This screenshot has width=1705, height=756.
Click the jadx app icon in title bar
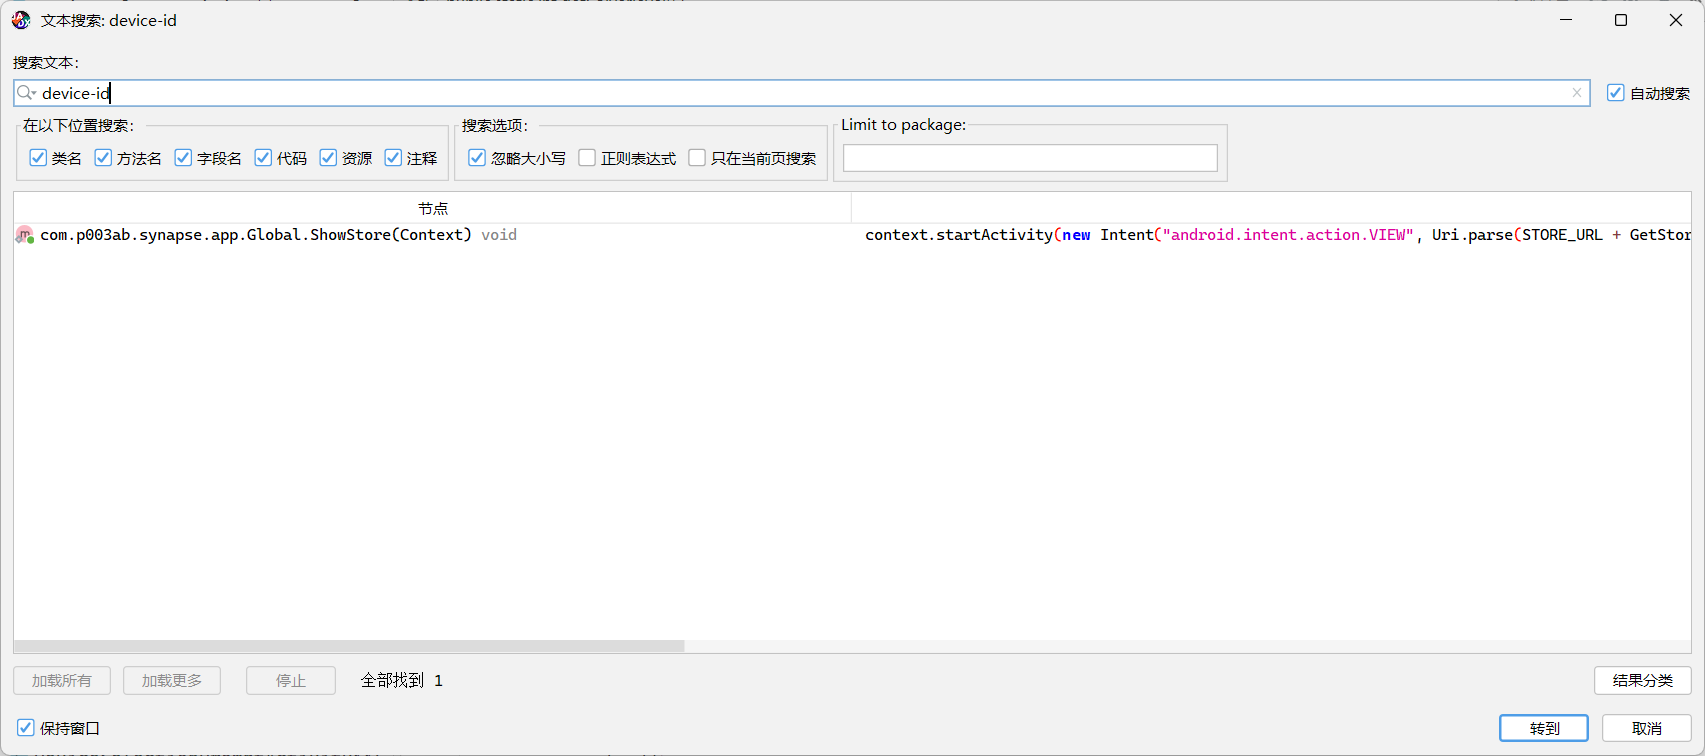[21, 20]
